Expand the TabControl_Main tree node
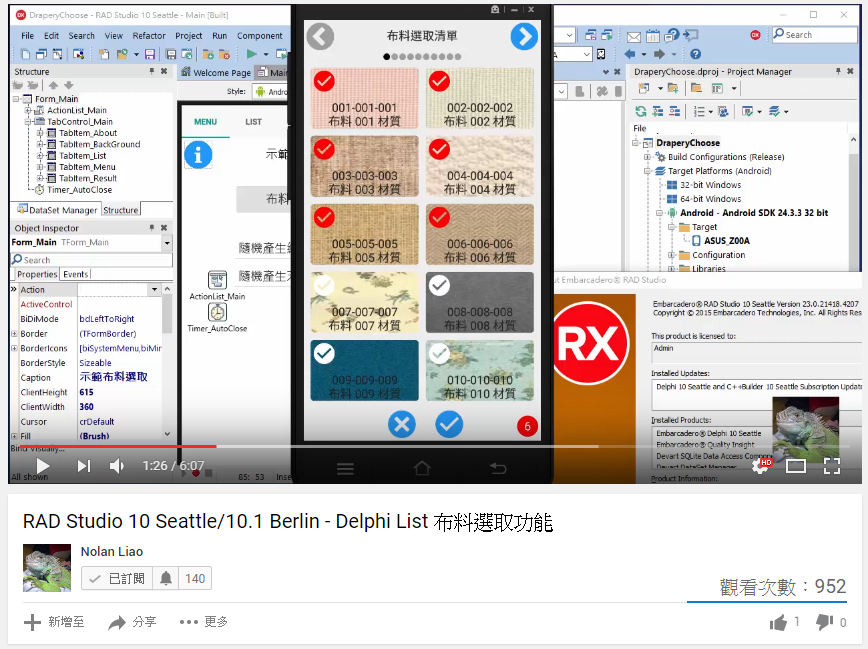The height and width of the screenshot is (649, 868). coord(28,122)
